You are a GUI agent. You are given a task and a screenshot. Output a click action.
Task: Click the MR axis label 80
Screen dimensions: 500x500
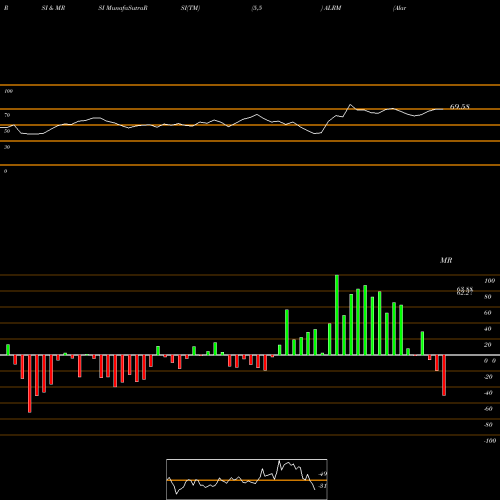pos(488,297)
